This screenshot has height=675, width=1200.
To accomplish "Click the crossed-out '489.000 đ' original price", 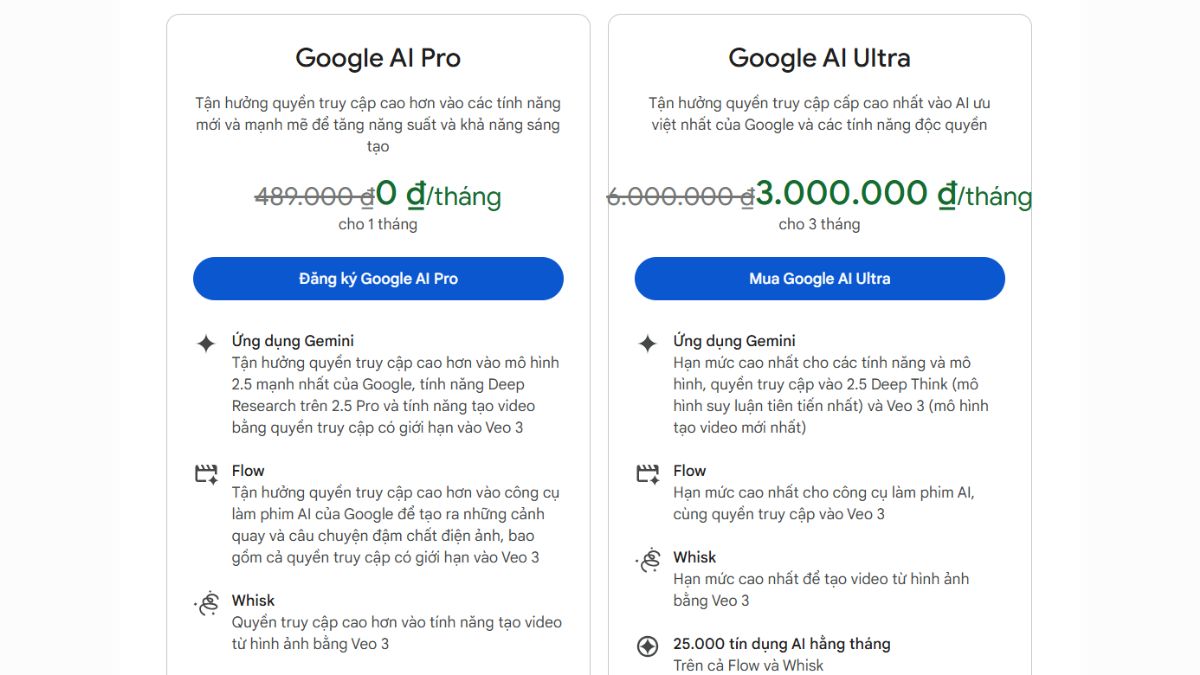I will pyautogui.click(x=312, y=197).
